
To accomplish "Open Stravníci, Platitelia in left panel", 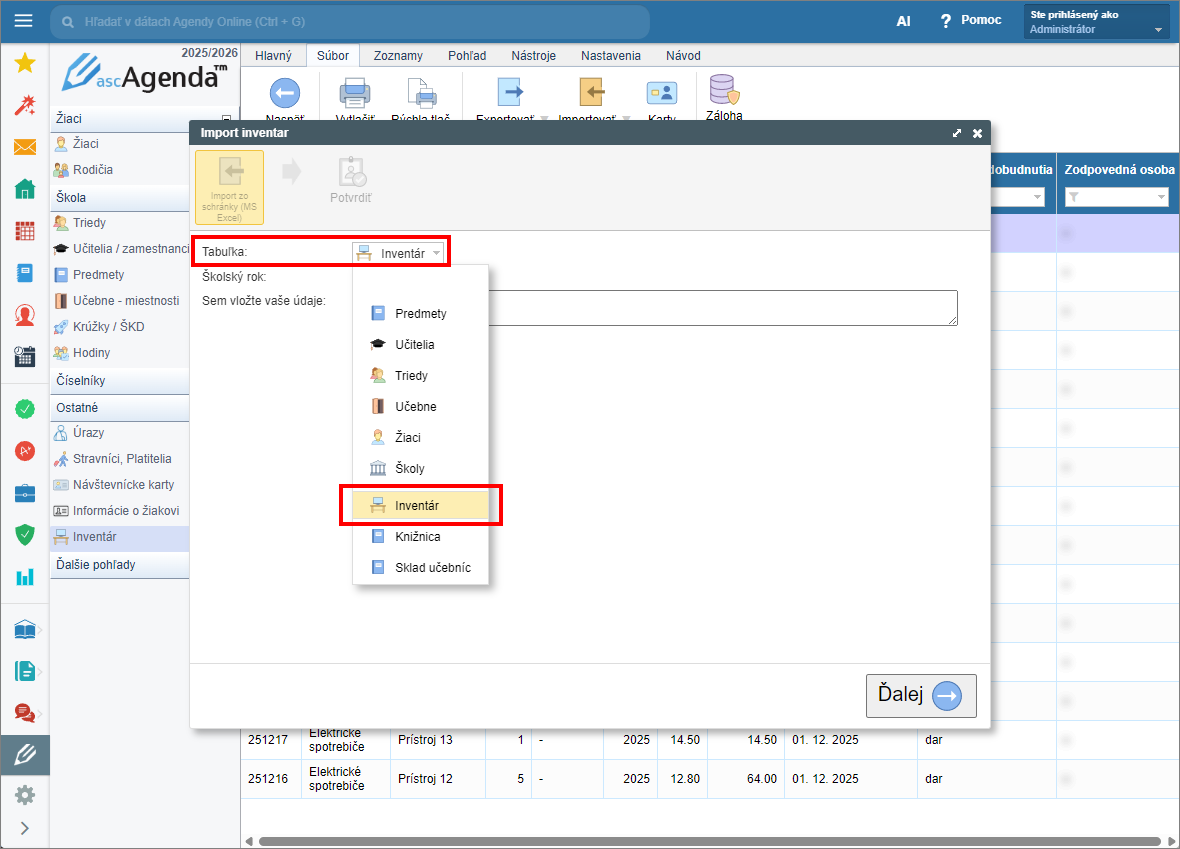I will coord(122,459).
